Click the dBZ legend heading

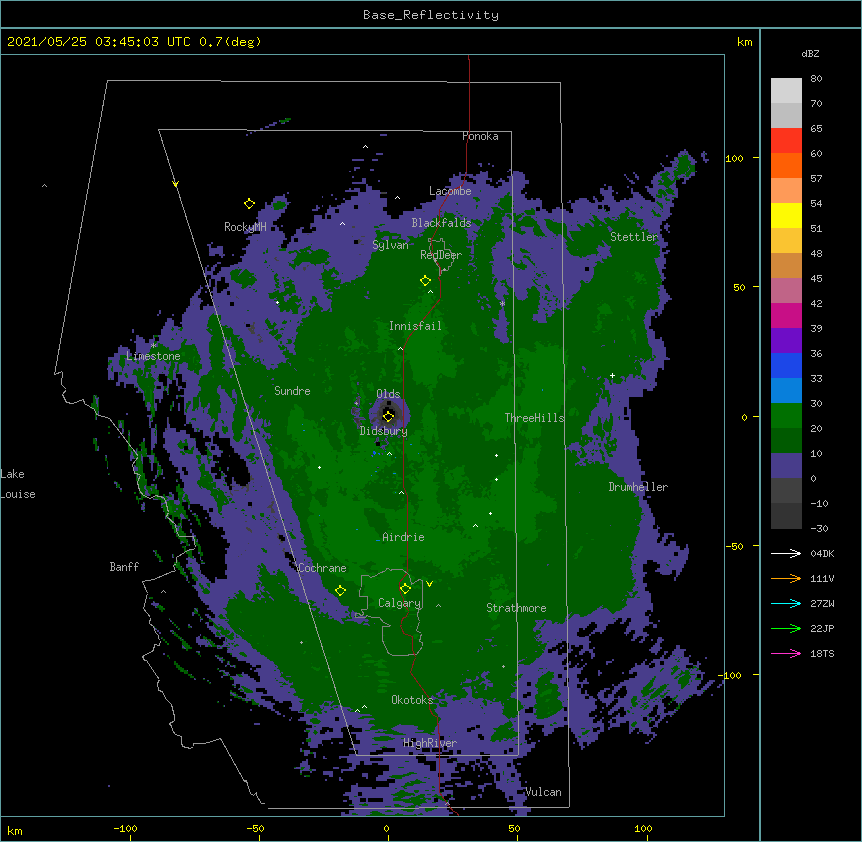click(810, 53)
